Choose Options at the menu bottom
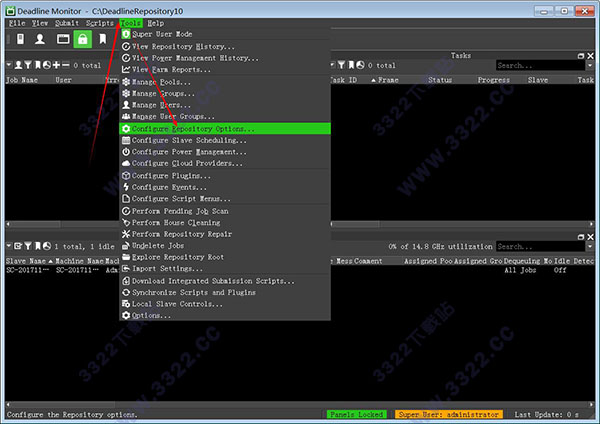The height and width of the screenshot is (424, 600). [225, 315]
